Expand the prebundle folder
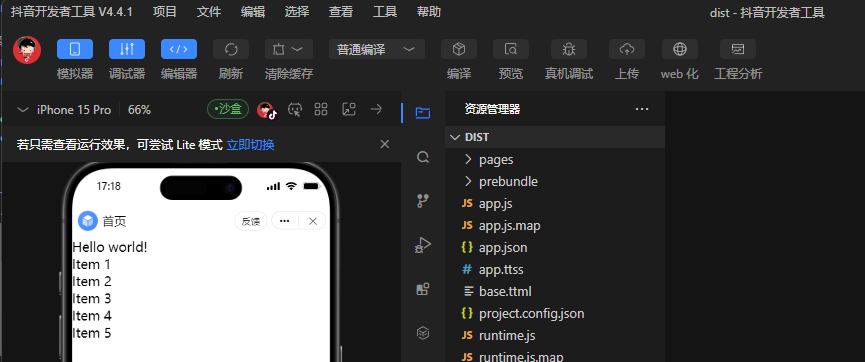865x362 pixels. pyautogui.click(x=554, y=182)
